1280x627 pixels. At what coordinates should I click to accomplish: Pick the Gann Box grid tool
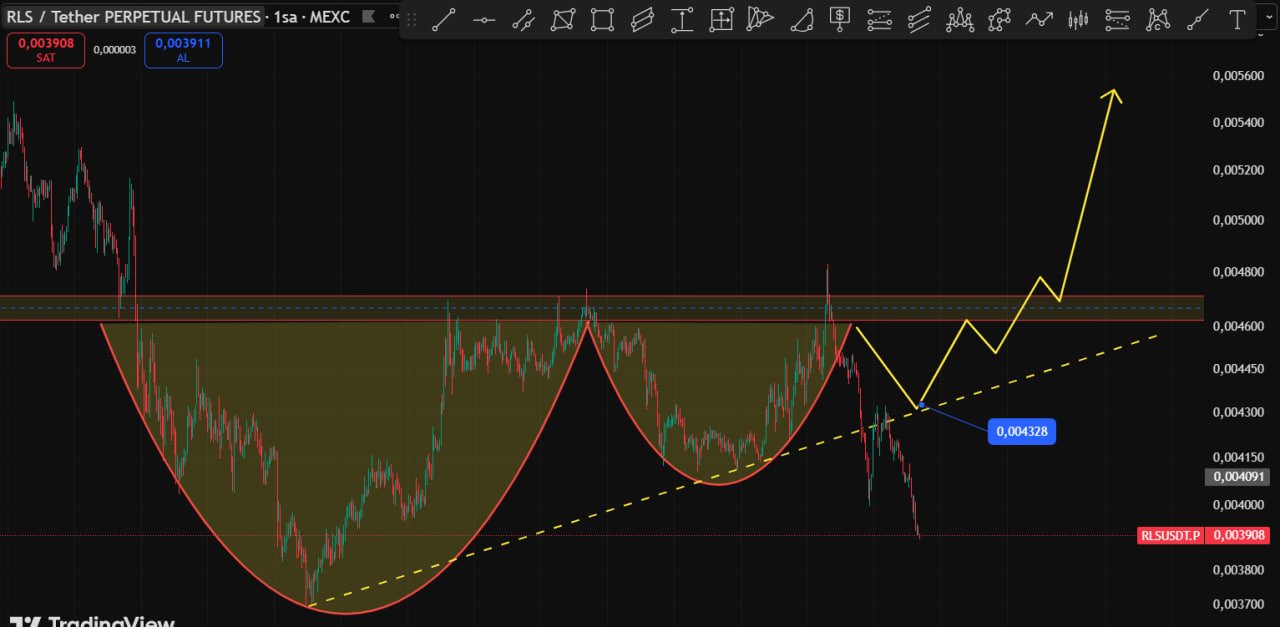[x=721, y=19]
